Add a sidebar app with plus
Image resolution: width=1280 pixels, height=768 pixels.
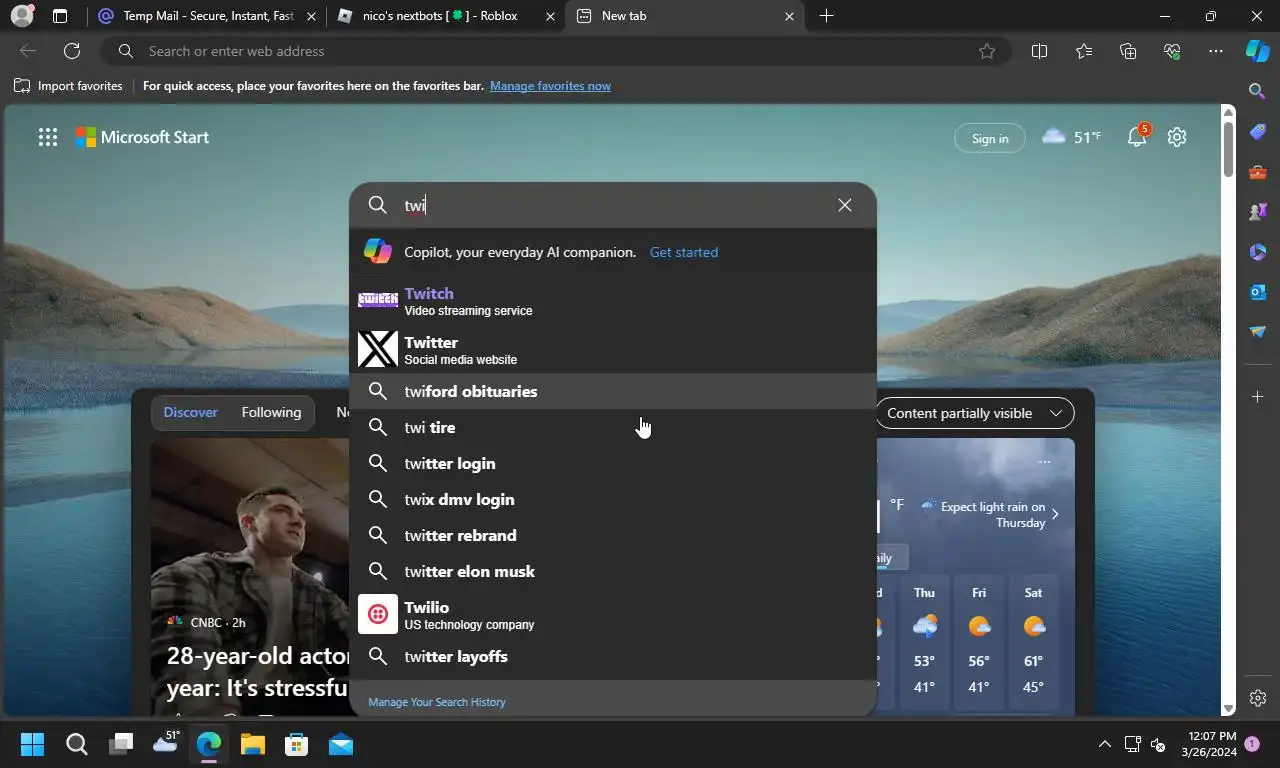pyautogui.click(x=1258, y=397)
